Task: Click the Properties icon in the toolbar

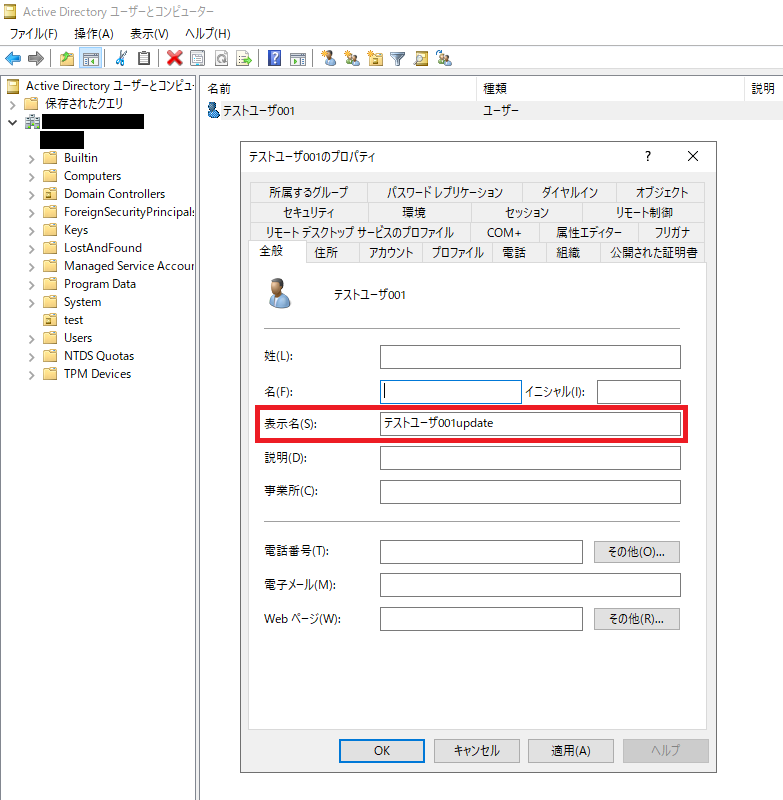Action: tap(197, 59)
